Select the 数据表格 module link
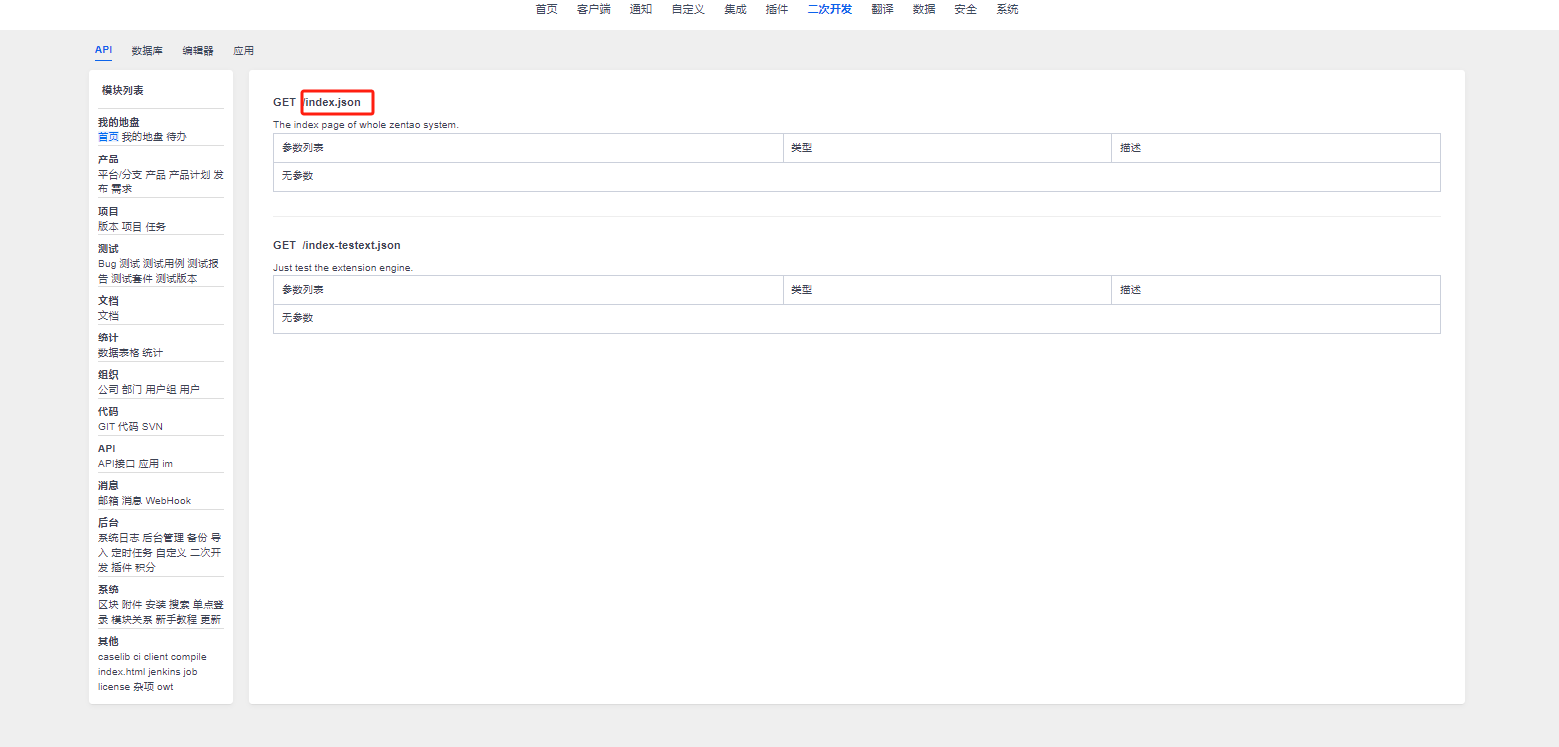 pos(119,352)
